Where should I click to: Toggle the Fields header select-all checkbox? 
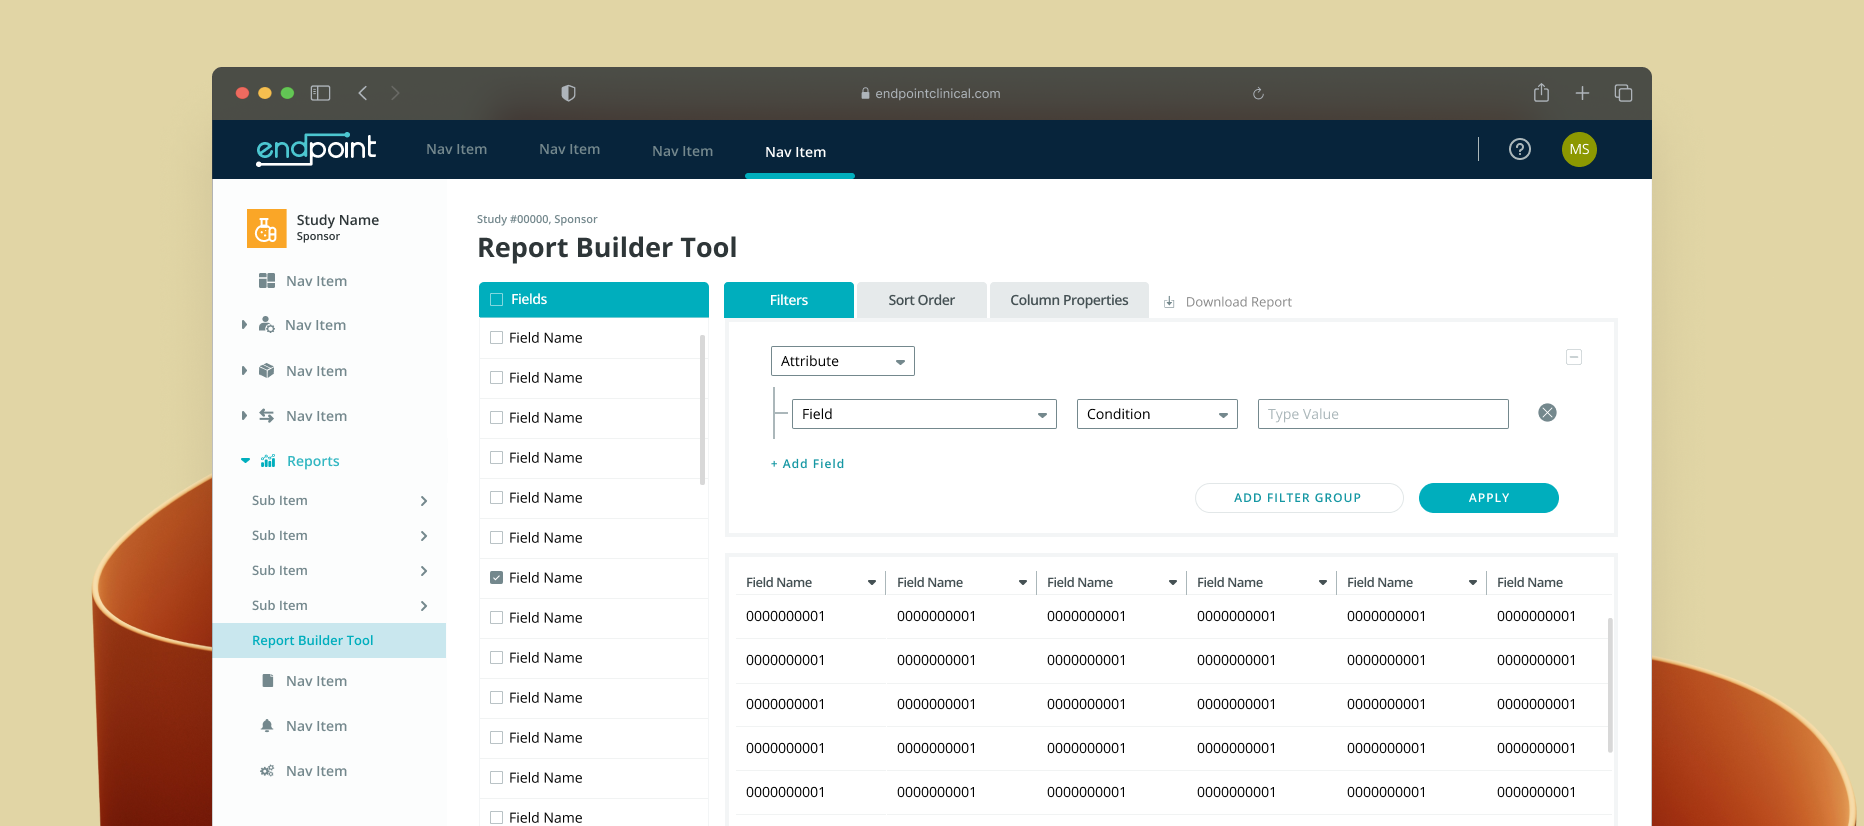pyautogui.click(x=496, y=299)
